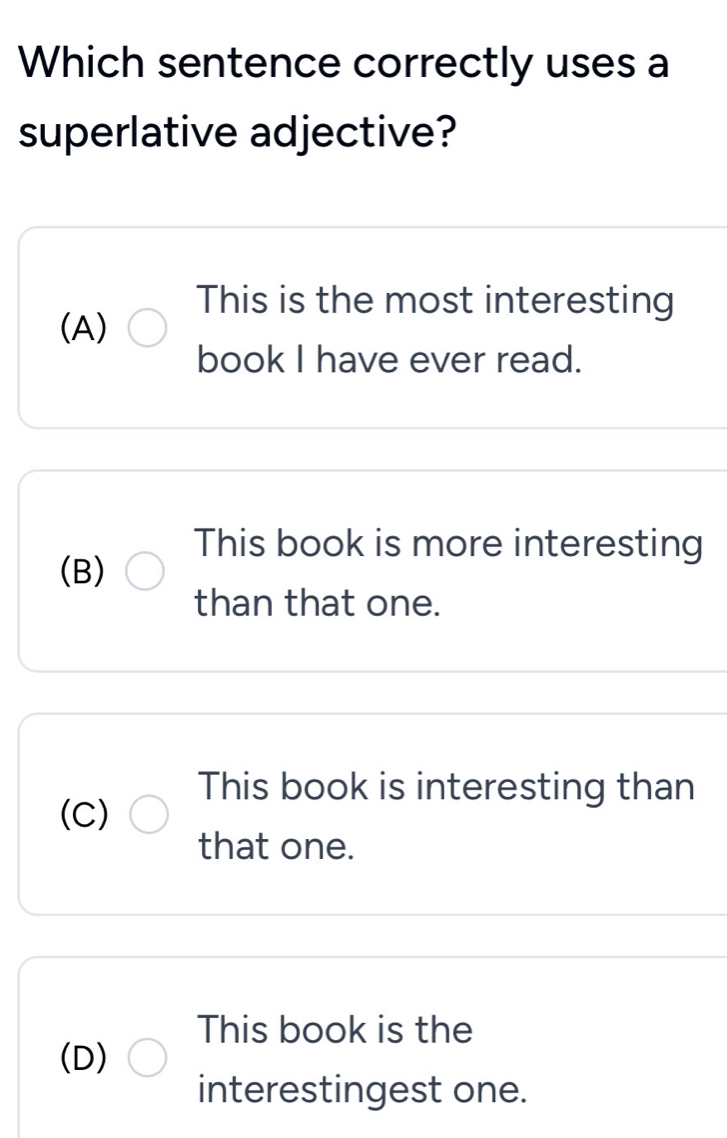This screenshot has height=1138, width=727.
Task: Click the "This book is the" line
Action: point(335,1030)
